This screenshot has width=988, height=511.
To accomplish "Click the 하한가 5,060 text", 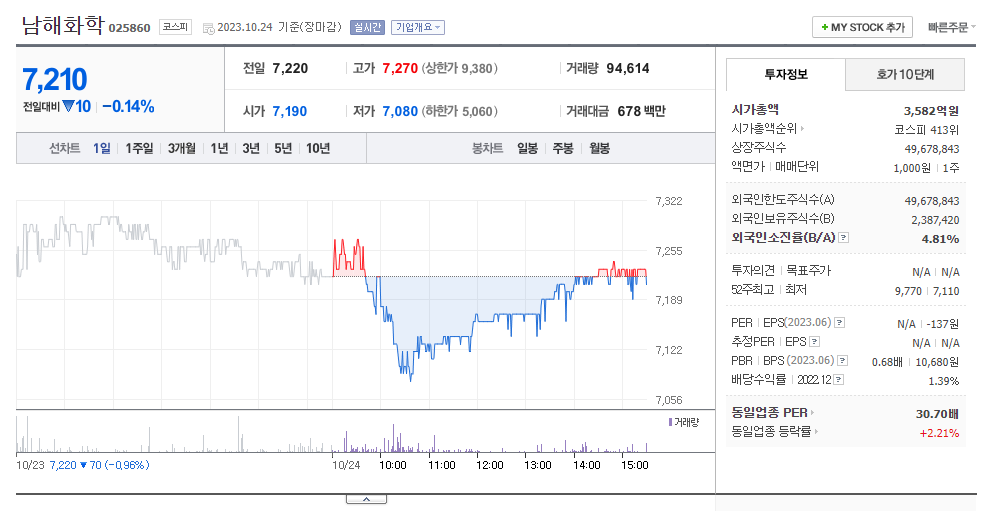I will tap(460, 111).
